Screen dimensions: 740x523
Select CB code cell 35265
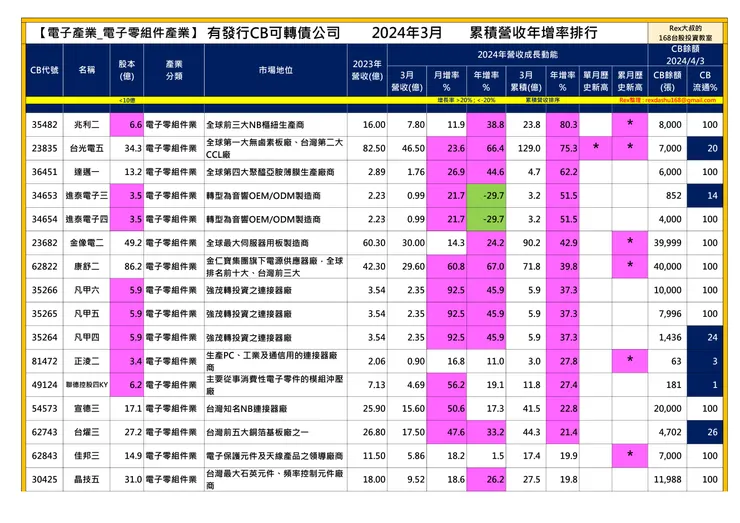coord(44,313)
